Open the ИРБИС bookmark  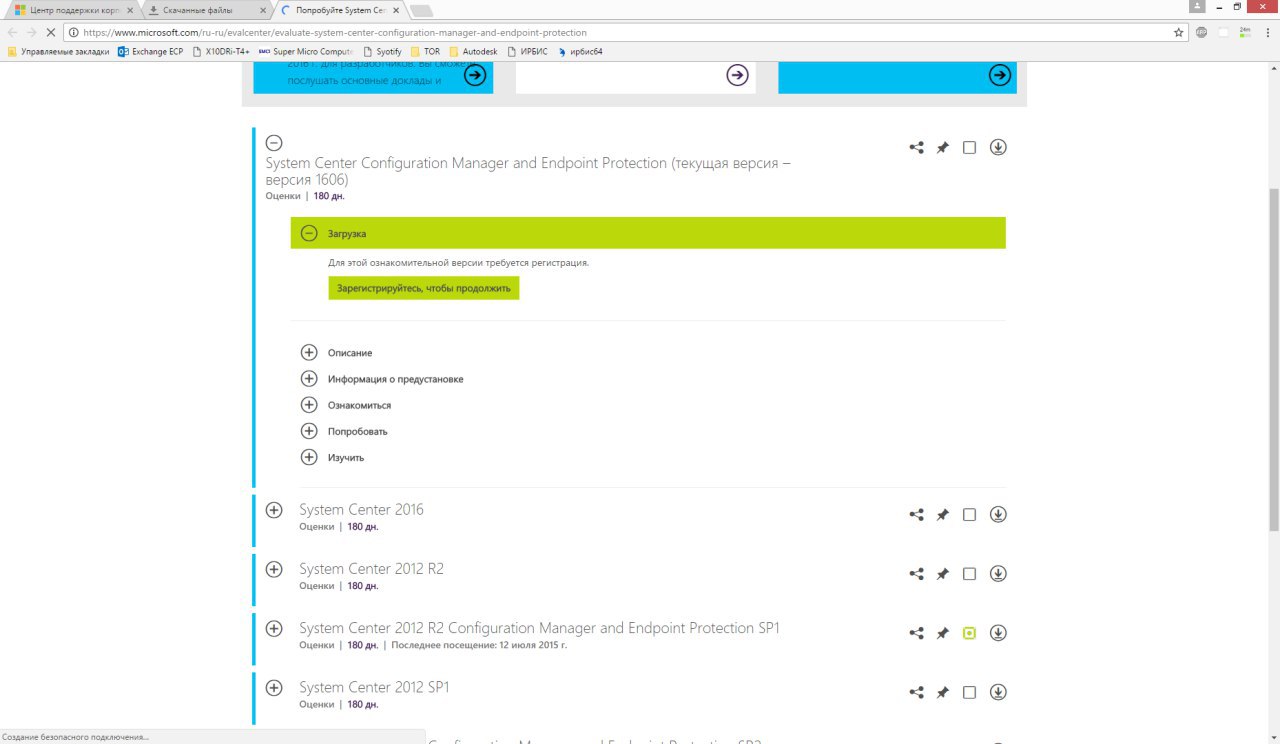pyautogui.click(x=528, y=51)
